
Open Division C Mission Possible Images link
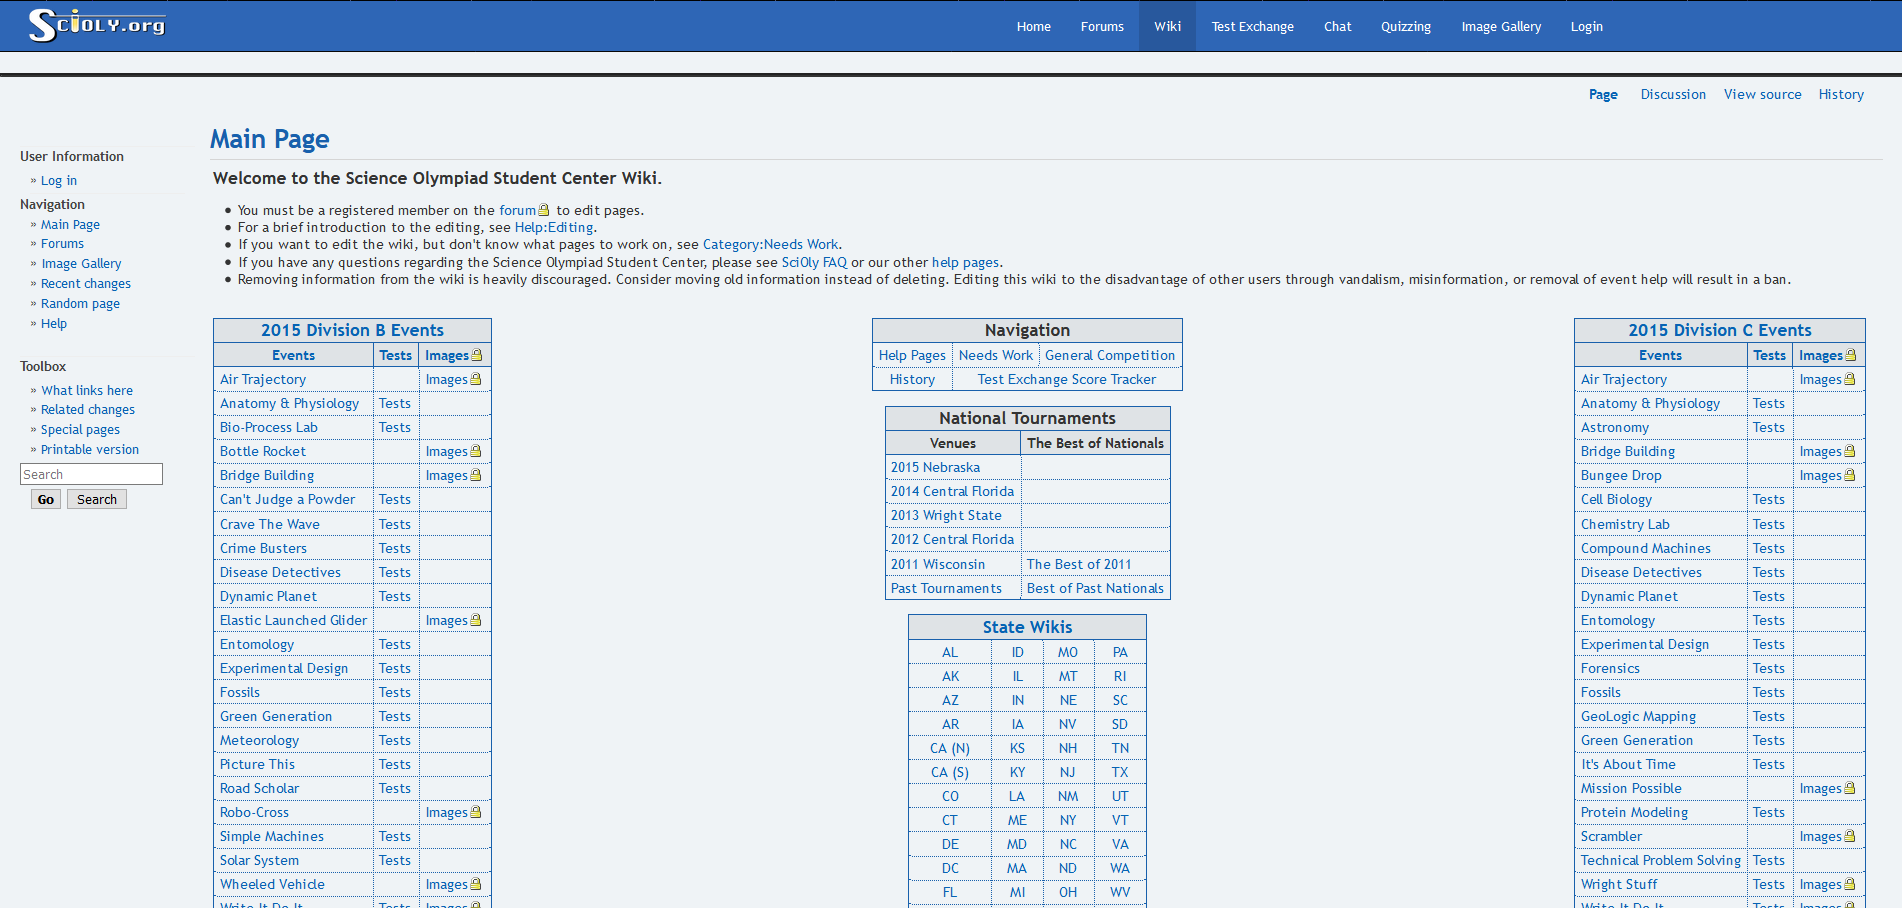pyautogui.click(x=1820, y=789)
